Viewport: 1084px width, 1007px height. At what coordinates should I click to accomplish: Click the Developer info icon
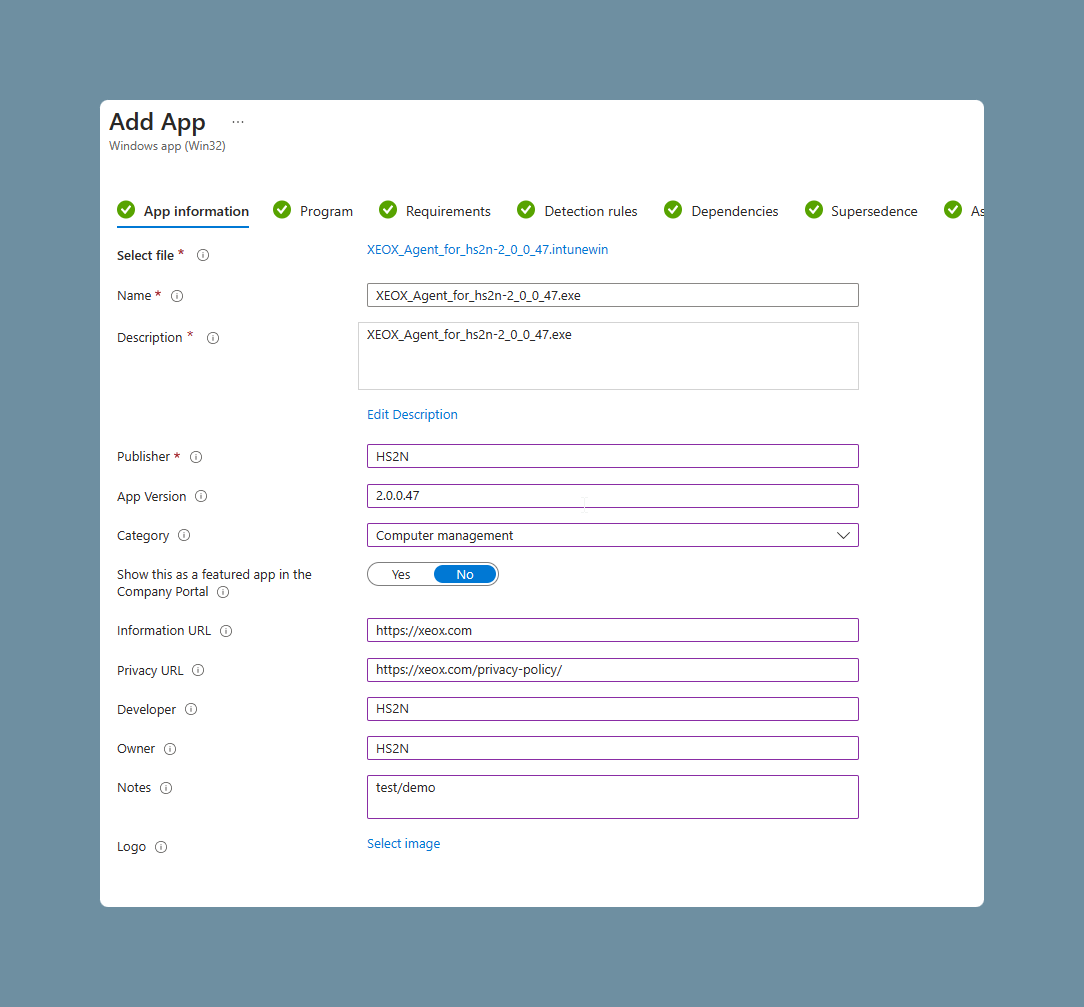(191, 709)
